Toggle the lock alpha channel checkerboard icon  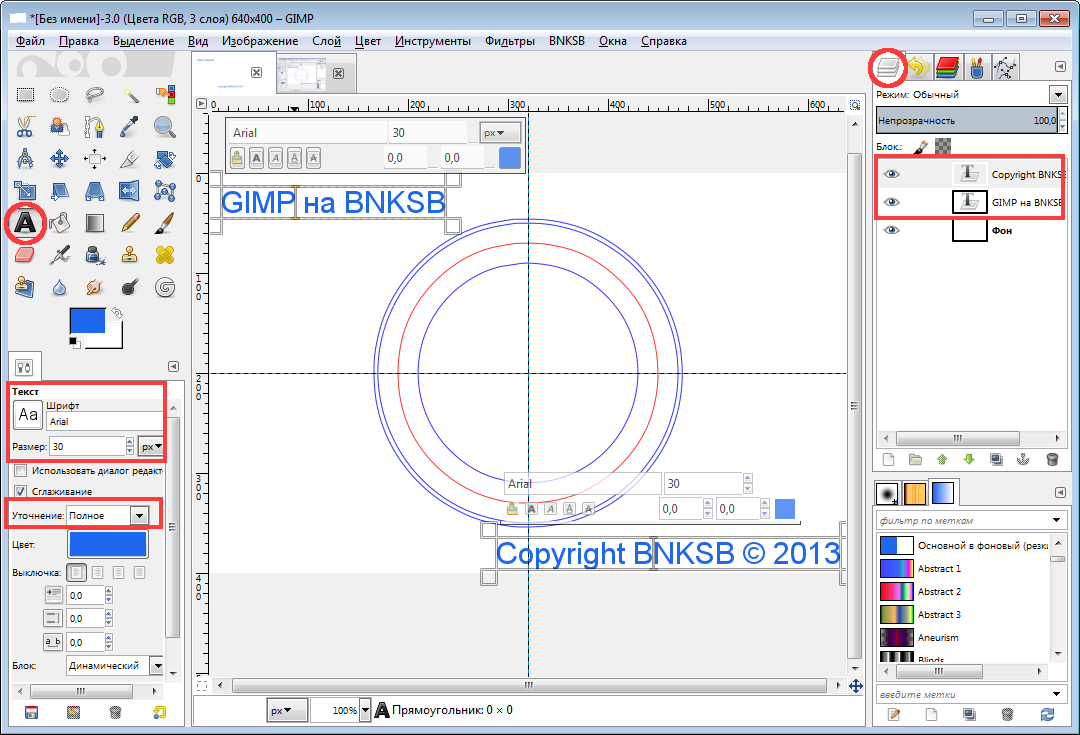tap(943, 146)
